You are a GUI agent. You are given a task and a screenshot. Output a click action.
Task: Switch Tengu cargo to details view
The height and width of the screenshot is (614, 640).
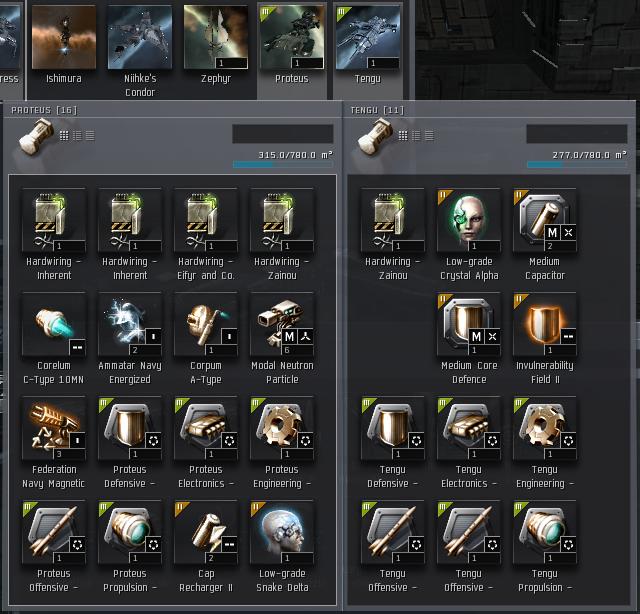pyautogui.click(x=416, y=136)
